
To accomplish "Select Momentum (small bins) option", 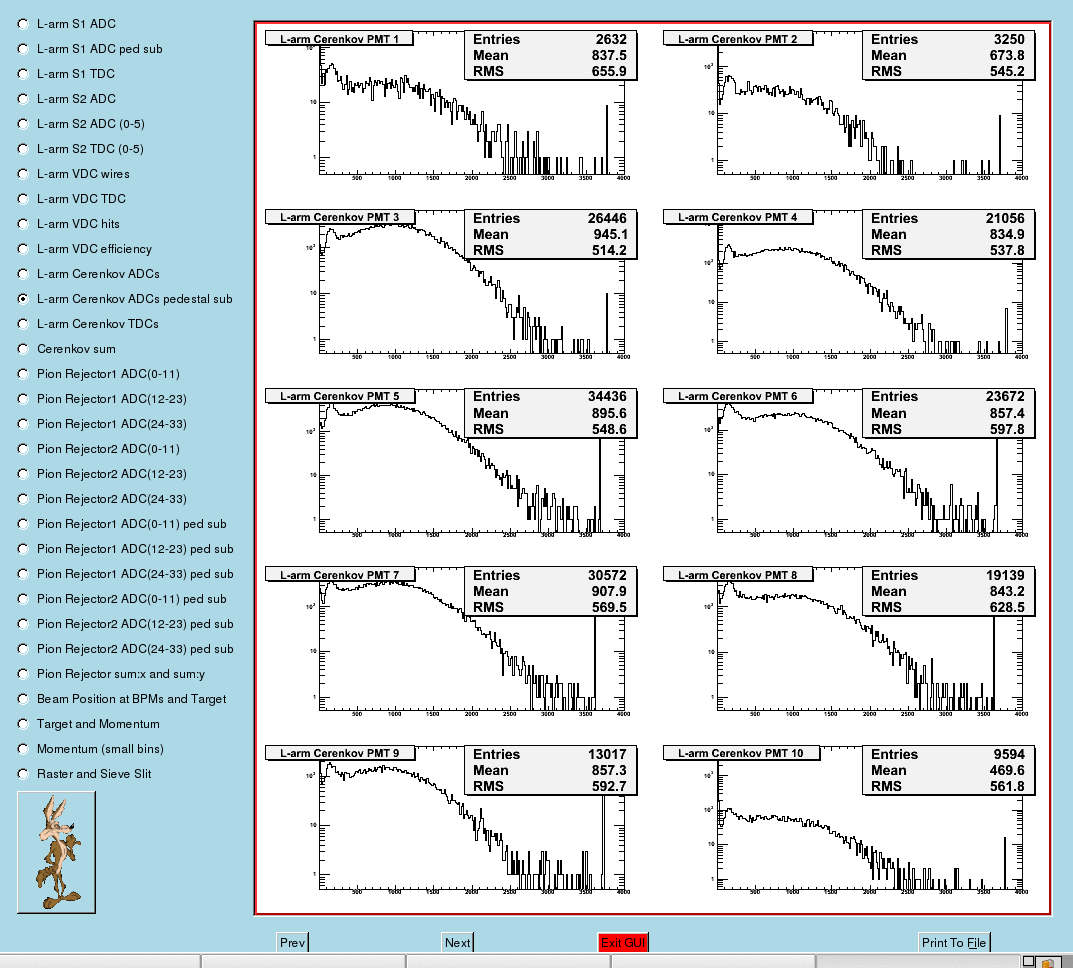I will pyautogui.click(x=23, y=749).
